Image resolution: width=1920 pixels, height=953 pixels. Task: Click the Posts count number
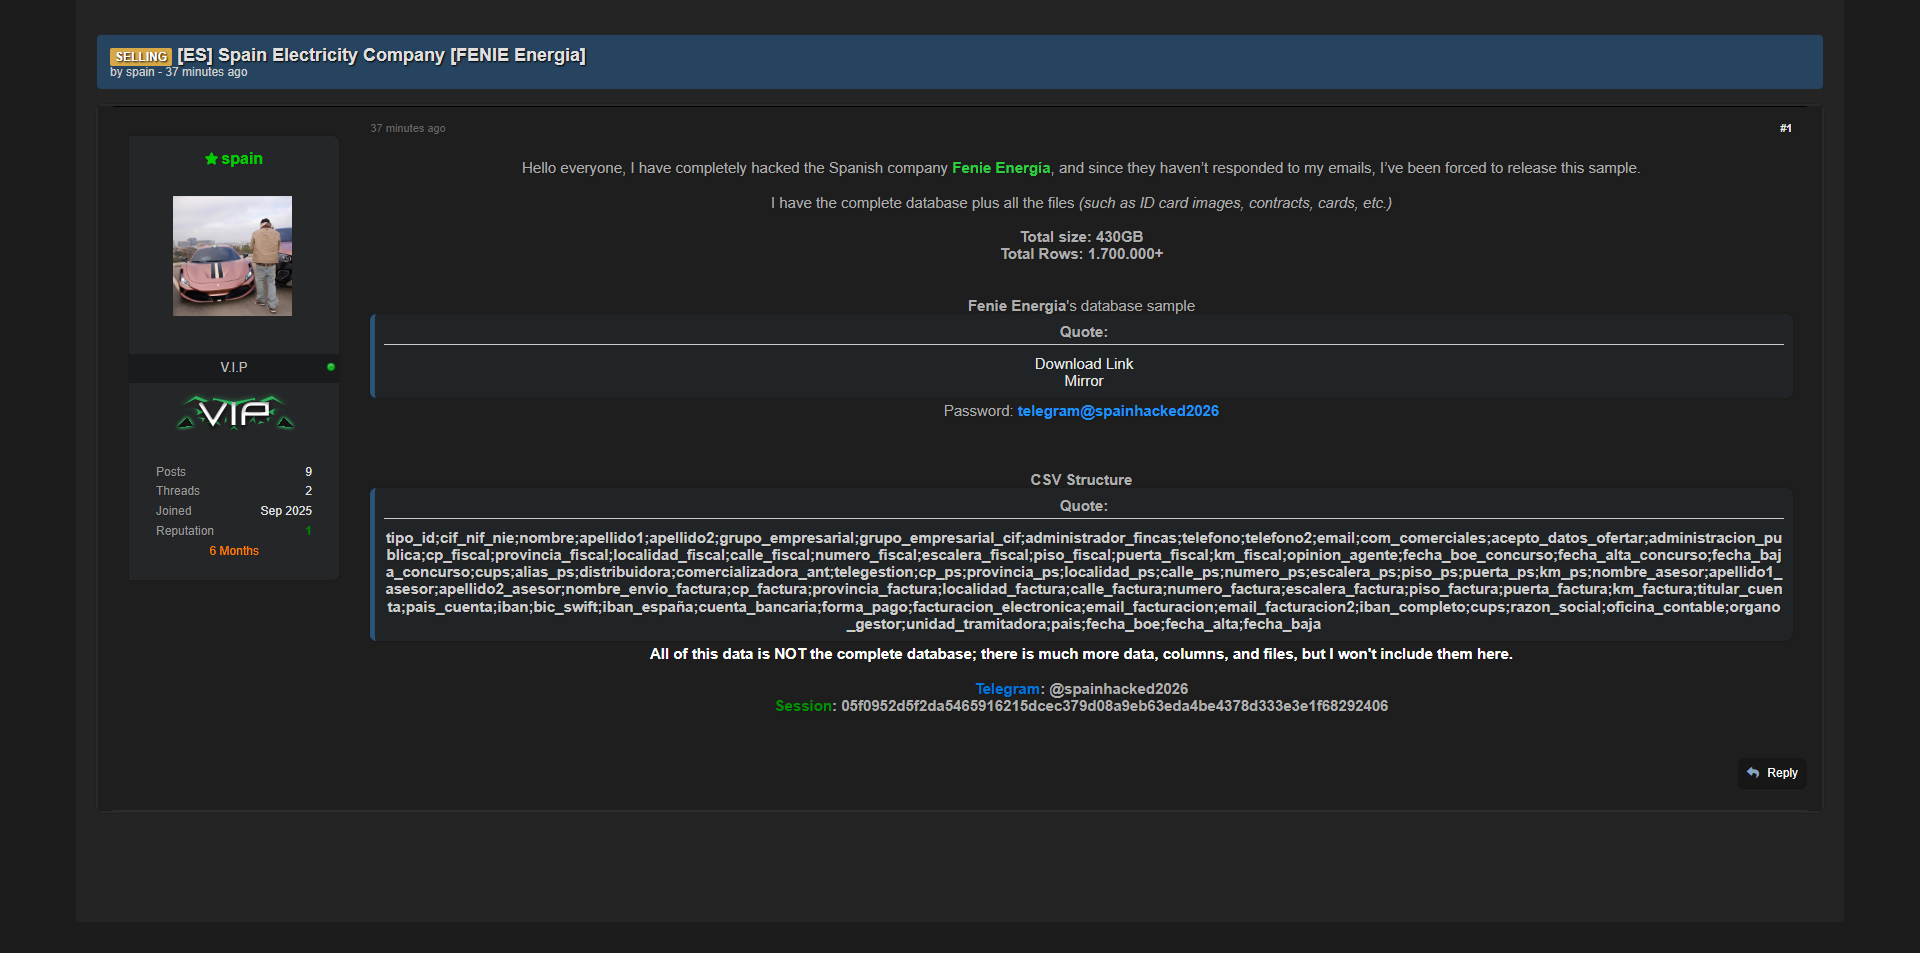(308, 472)
